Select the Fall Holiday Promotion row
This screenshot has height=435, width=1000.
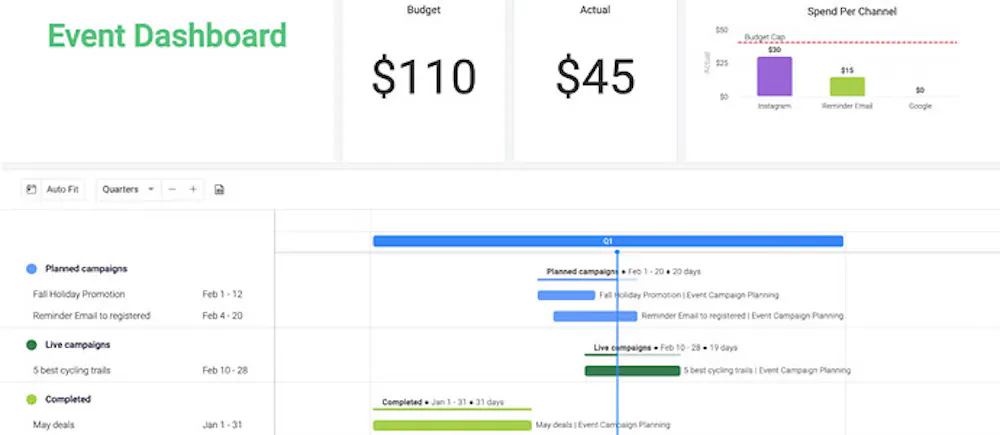click(x=79, y=295)
